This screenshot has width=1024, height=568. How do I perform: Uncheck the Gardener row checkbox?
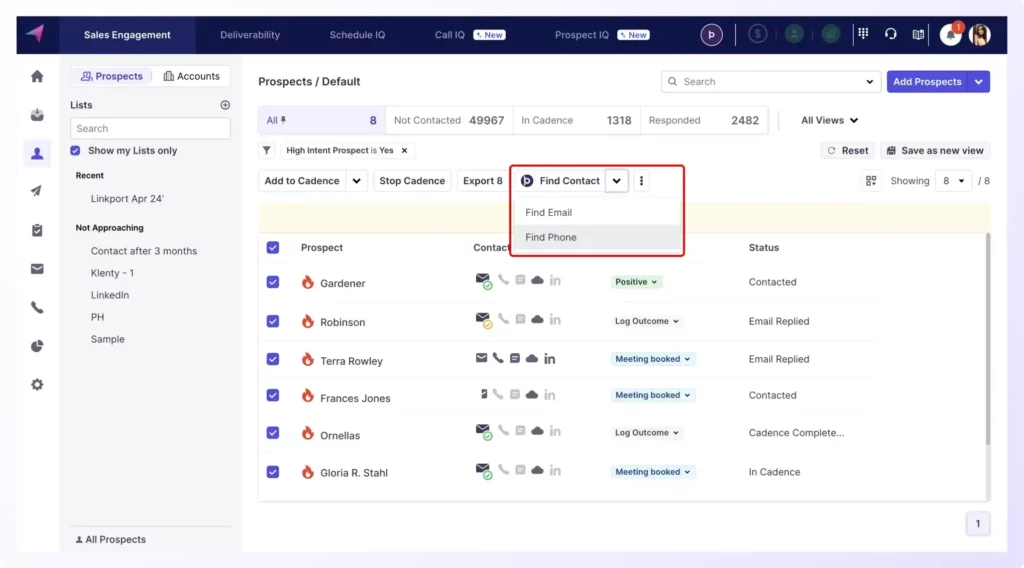point(273,282)
